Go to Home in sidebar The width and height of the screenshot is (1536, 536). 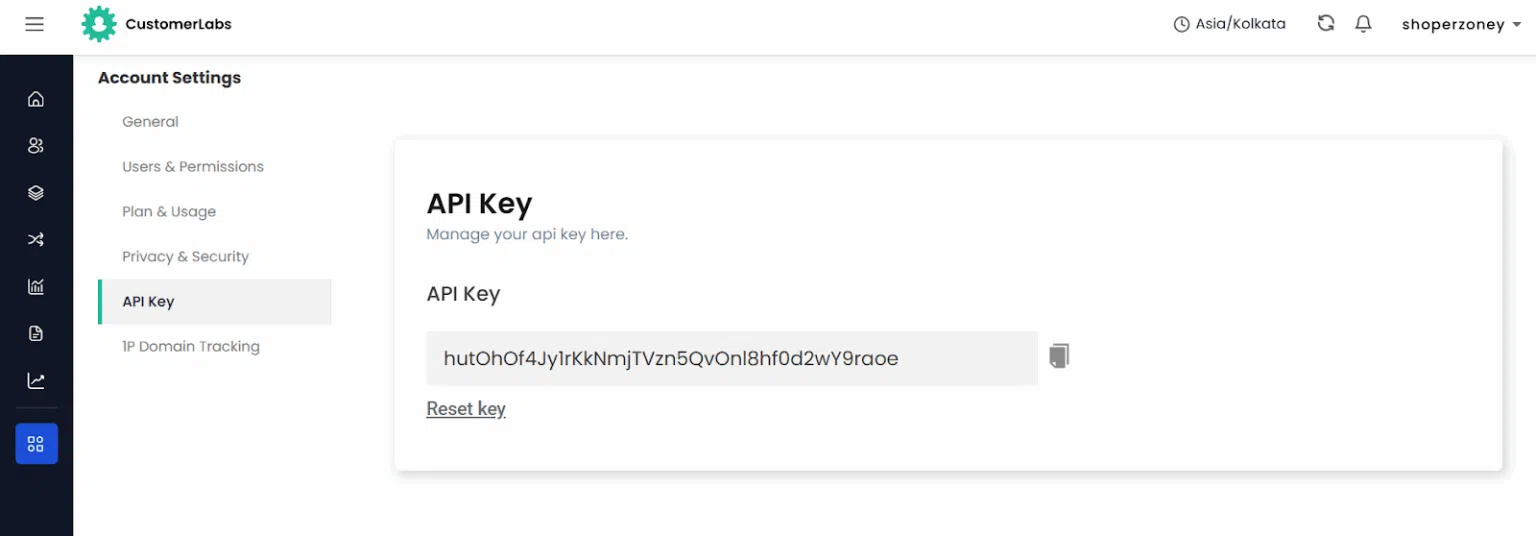click(x=36, y=99)
